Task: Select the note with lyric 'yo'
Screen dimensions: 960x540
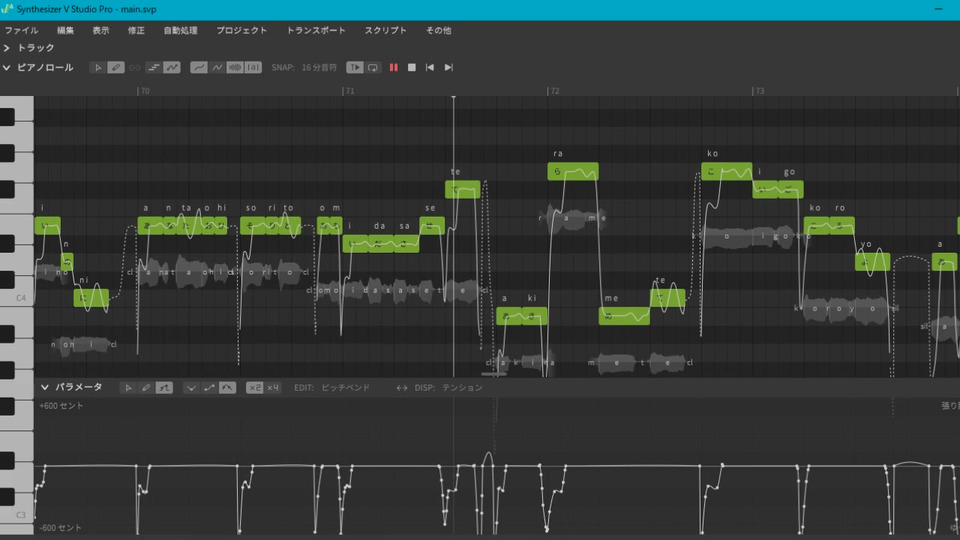Action: point(872,262)
